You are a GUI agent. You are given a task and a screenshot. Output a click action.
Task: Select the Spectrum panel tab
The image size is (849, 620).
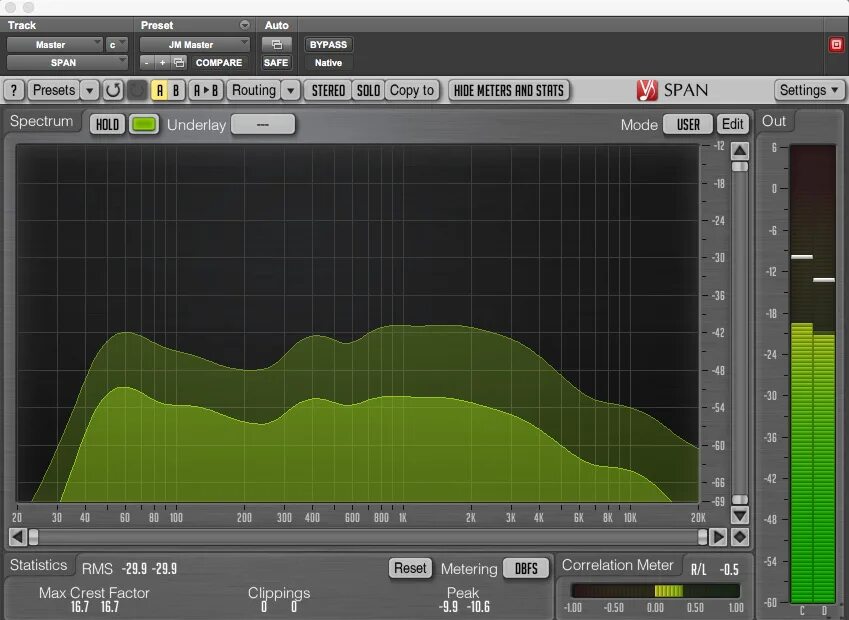(41, 121)
